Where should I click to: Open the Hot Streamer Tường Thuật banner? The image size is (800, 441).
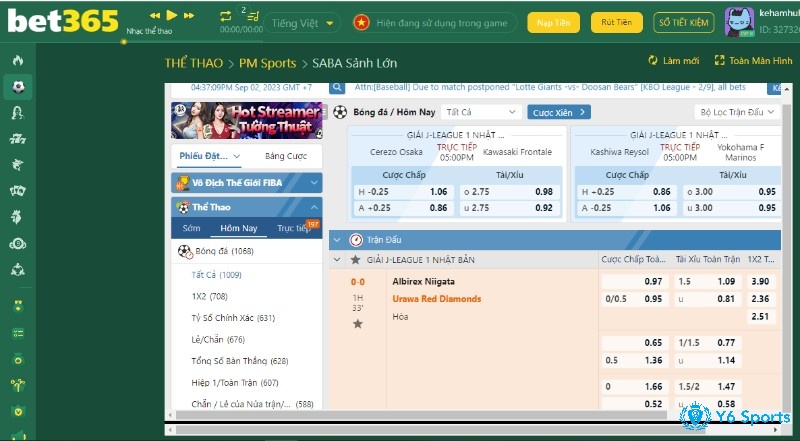[247, 120]
